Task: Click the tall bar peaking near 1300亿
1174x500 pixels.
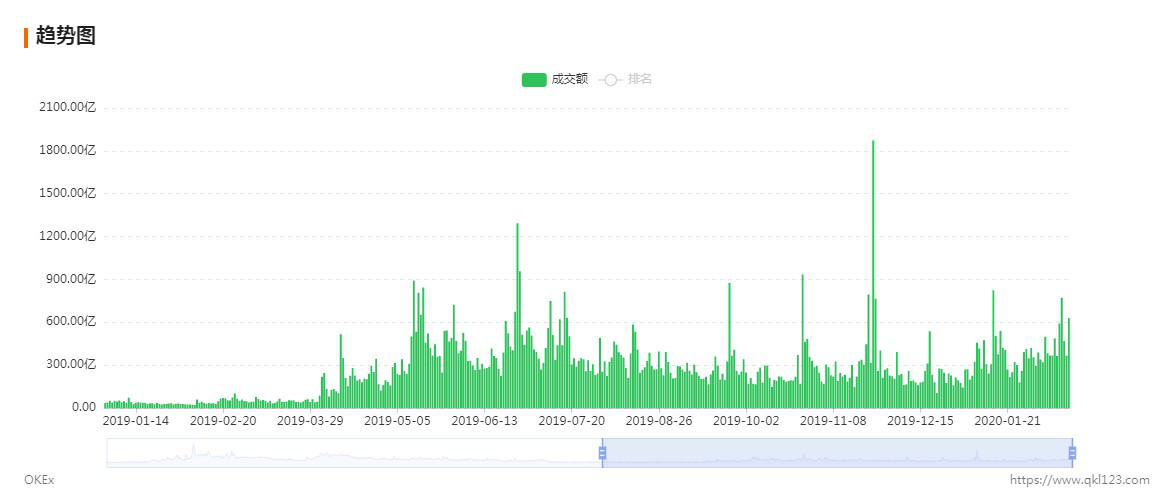Action: pos(517,315)
